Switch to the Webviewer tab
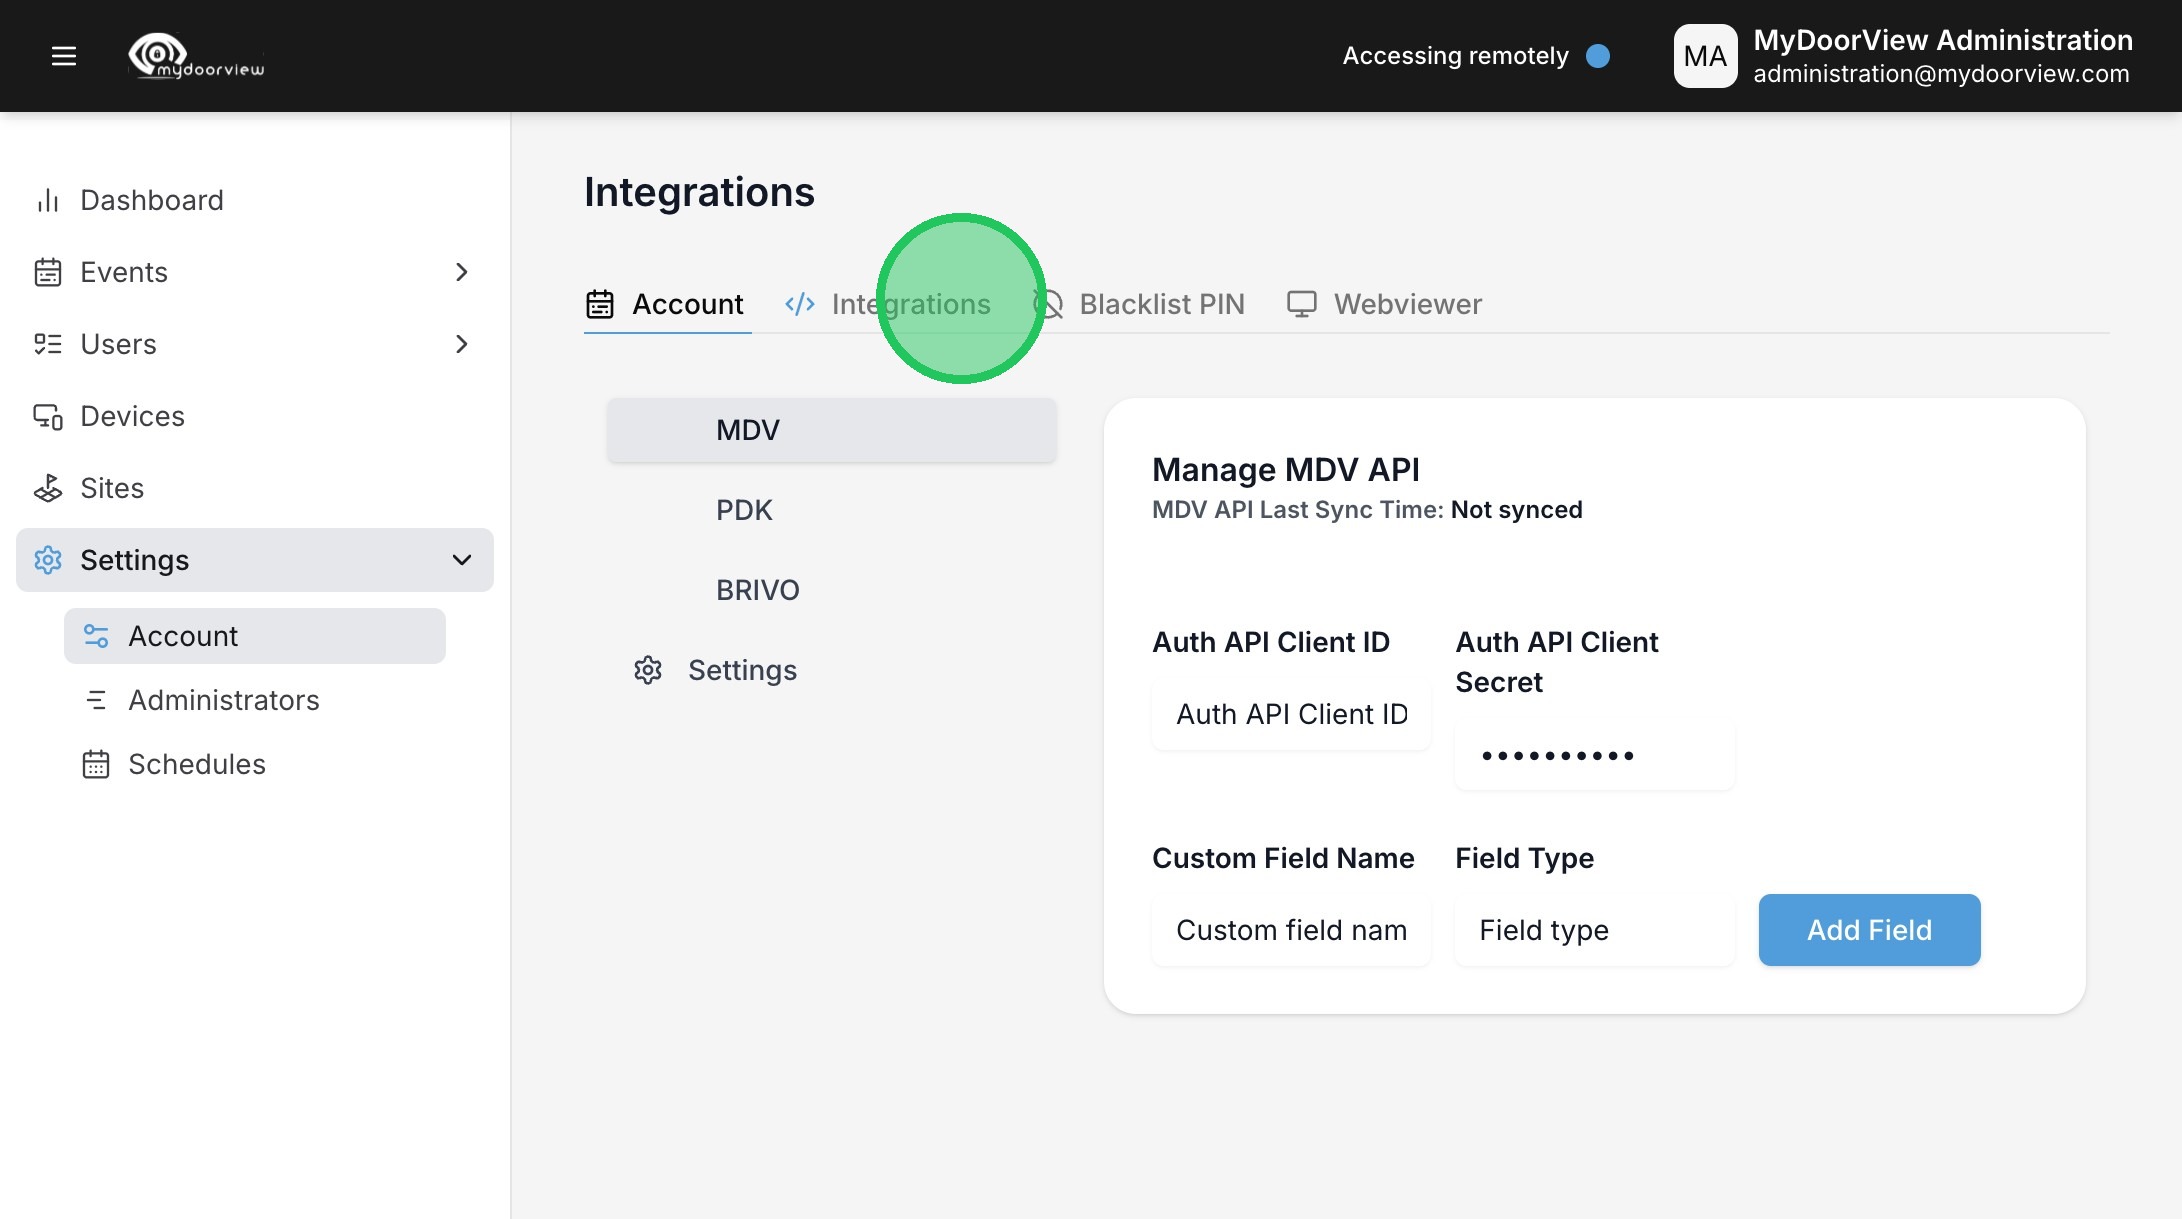Image resolution: width=2182 pixels, height=1219 pixels. click(x=1406, y=304)
